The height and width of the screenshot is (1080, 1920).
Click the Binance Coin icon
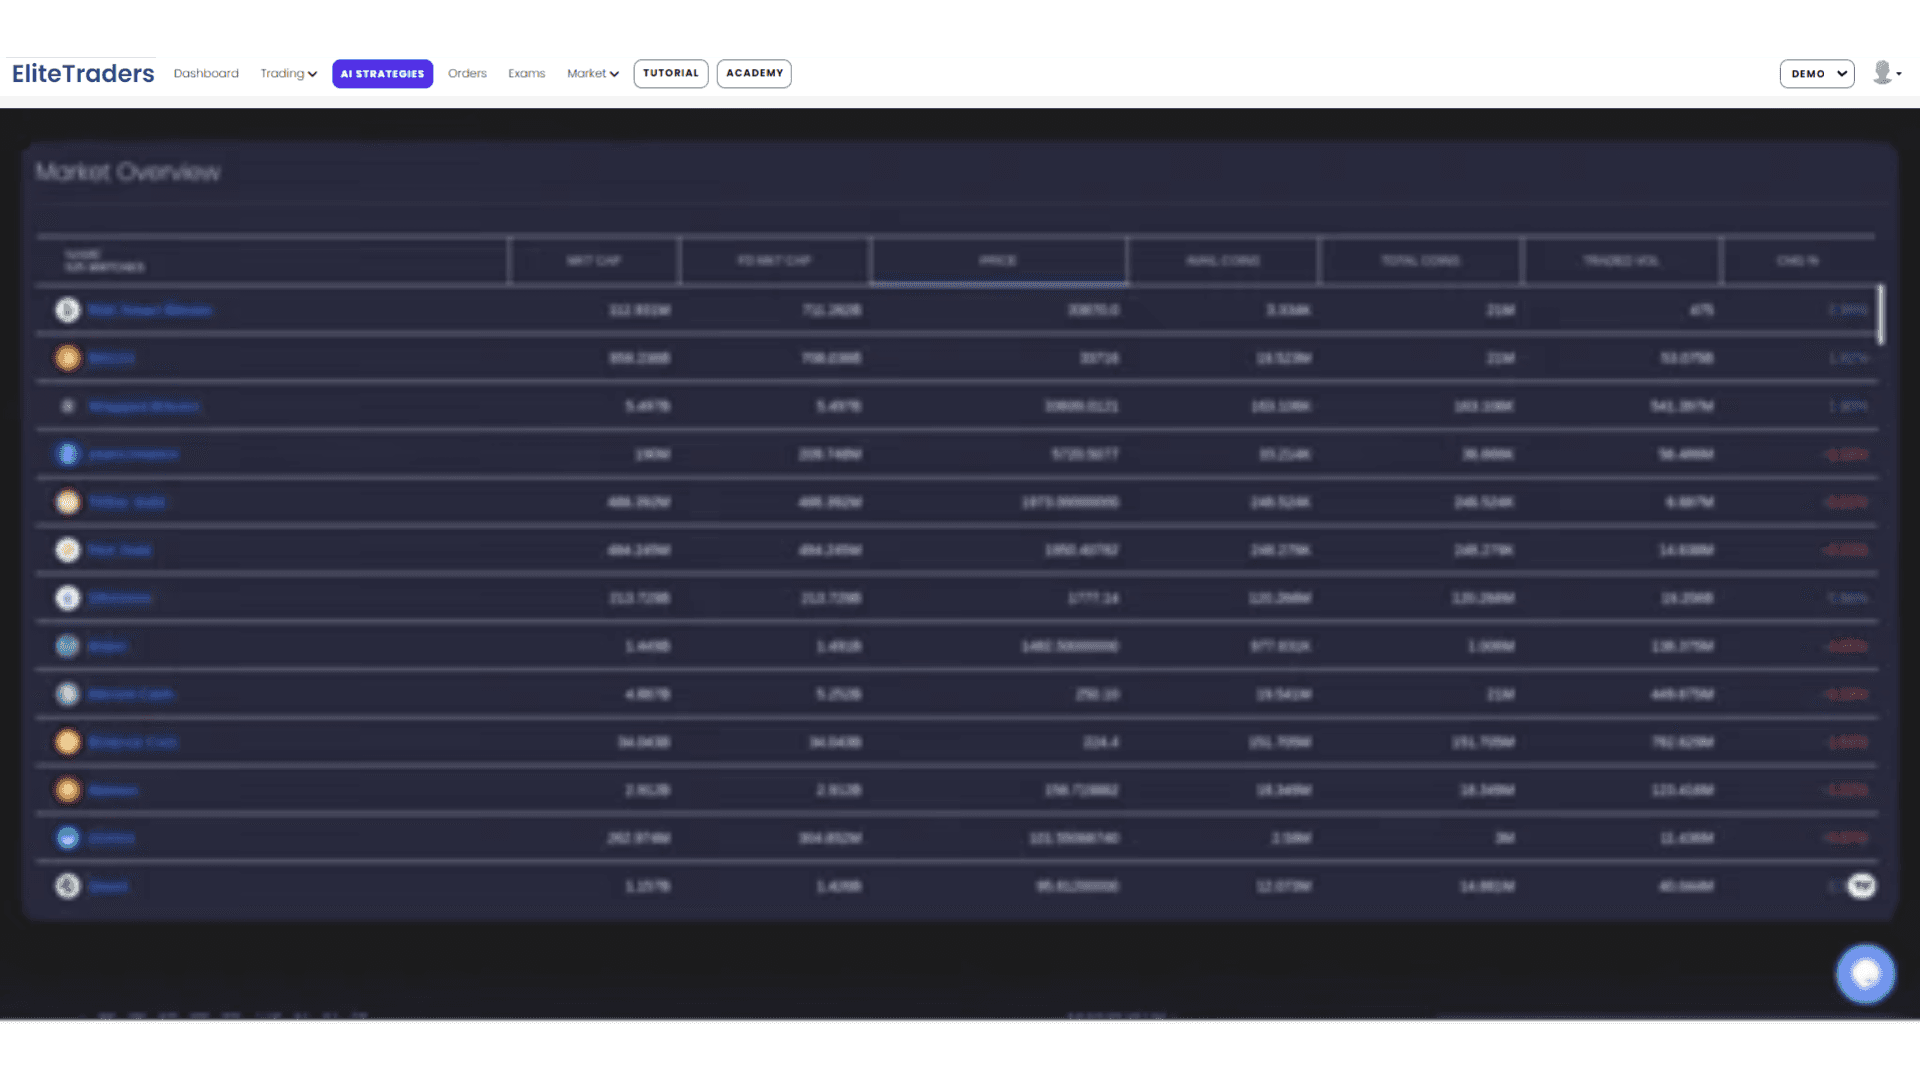(x=67, y=742)
